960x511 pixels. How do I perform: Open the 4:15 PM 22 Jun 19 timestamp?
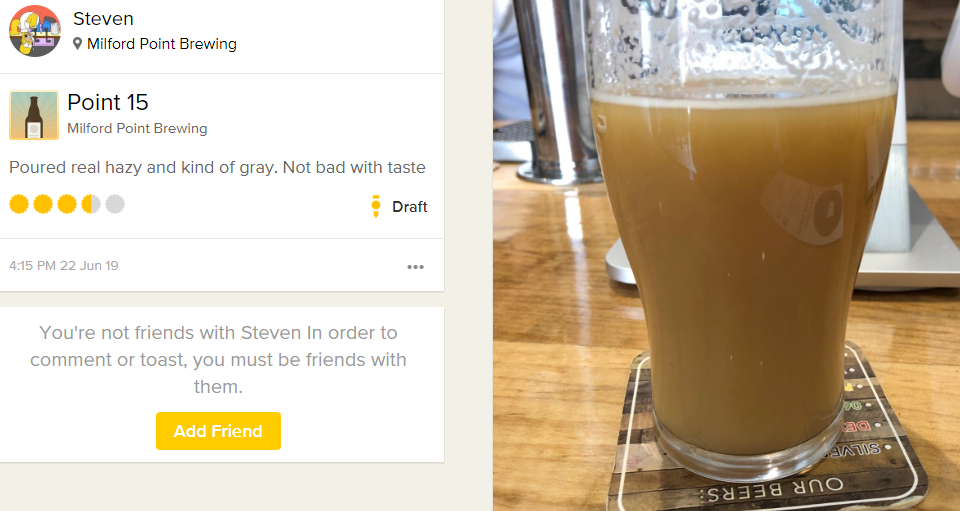[64, 266]
